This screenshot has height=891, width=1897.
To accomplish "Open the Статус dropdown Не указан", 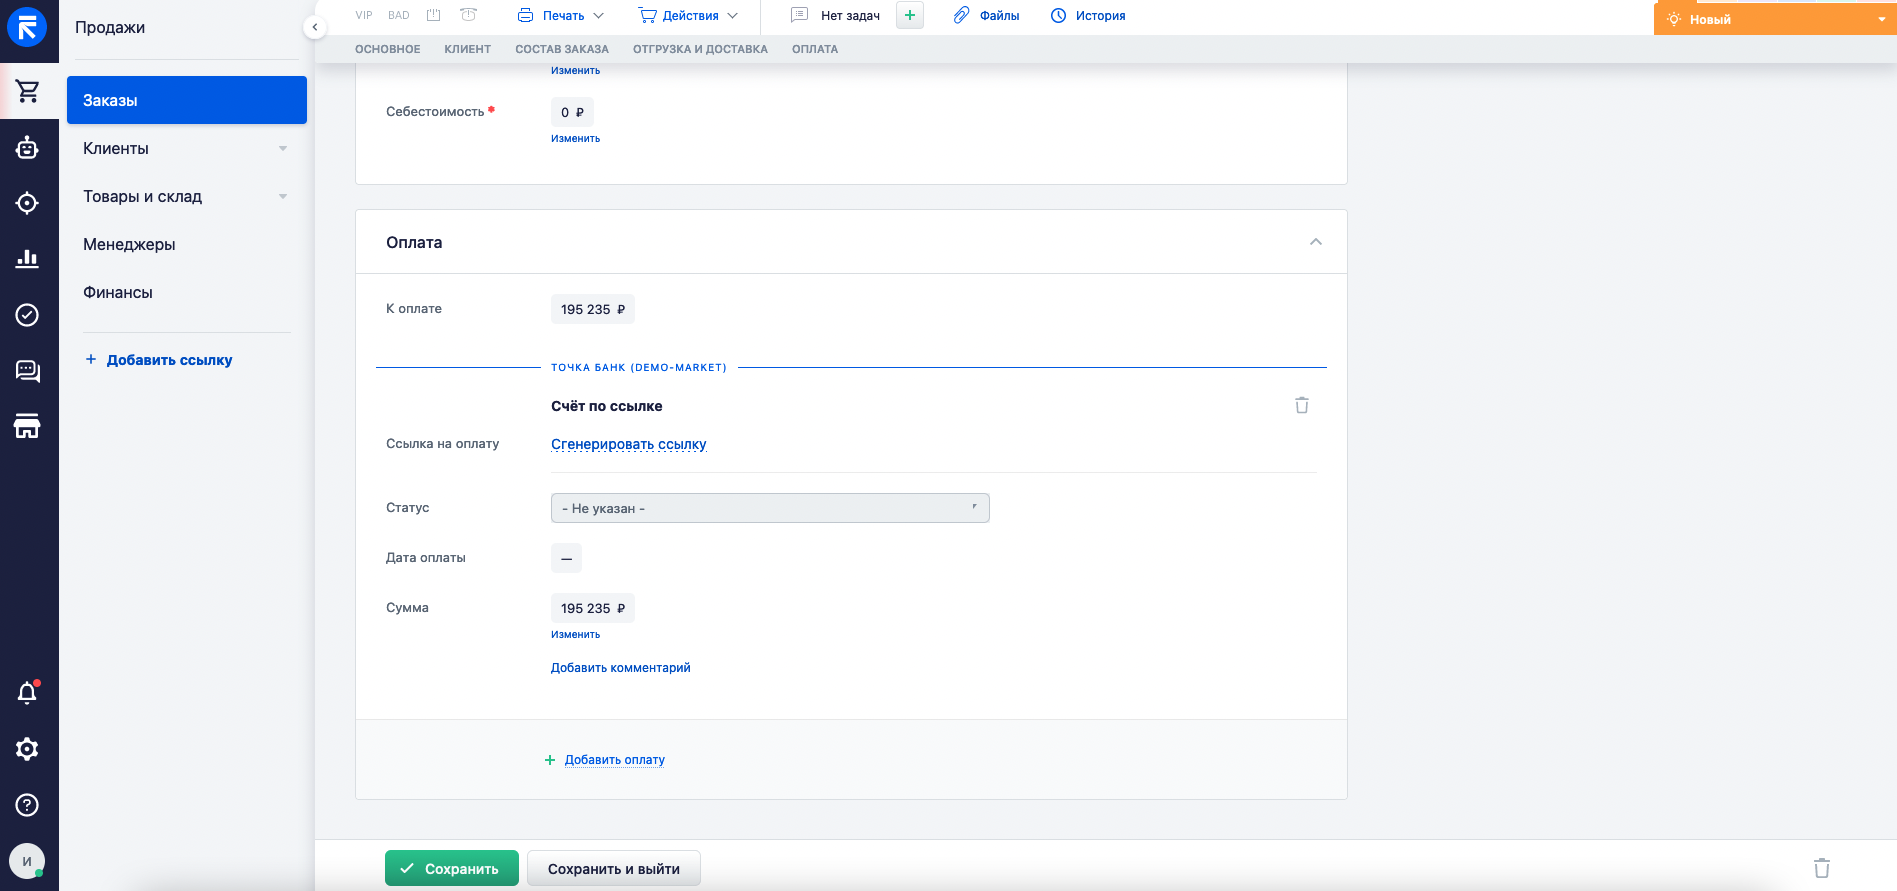I will [770, 508].
